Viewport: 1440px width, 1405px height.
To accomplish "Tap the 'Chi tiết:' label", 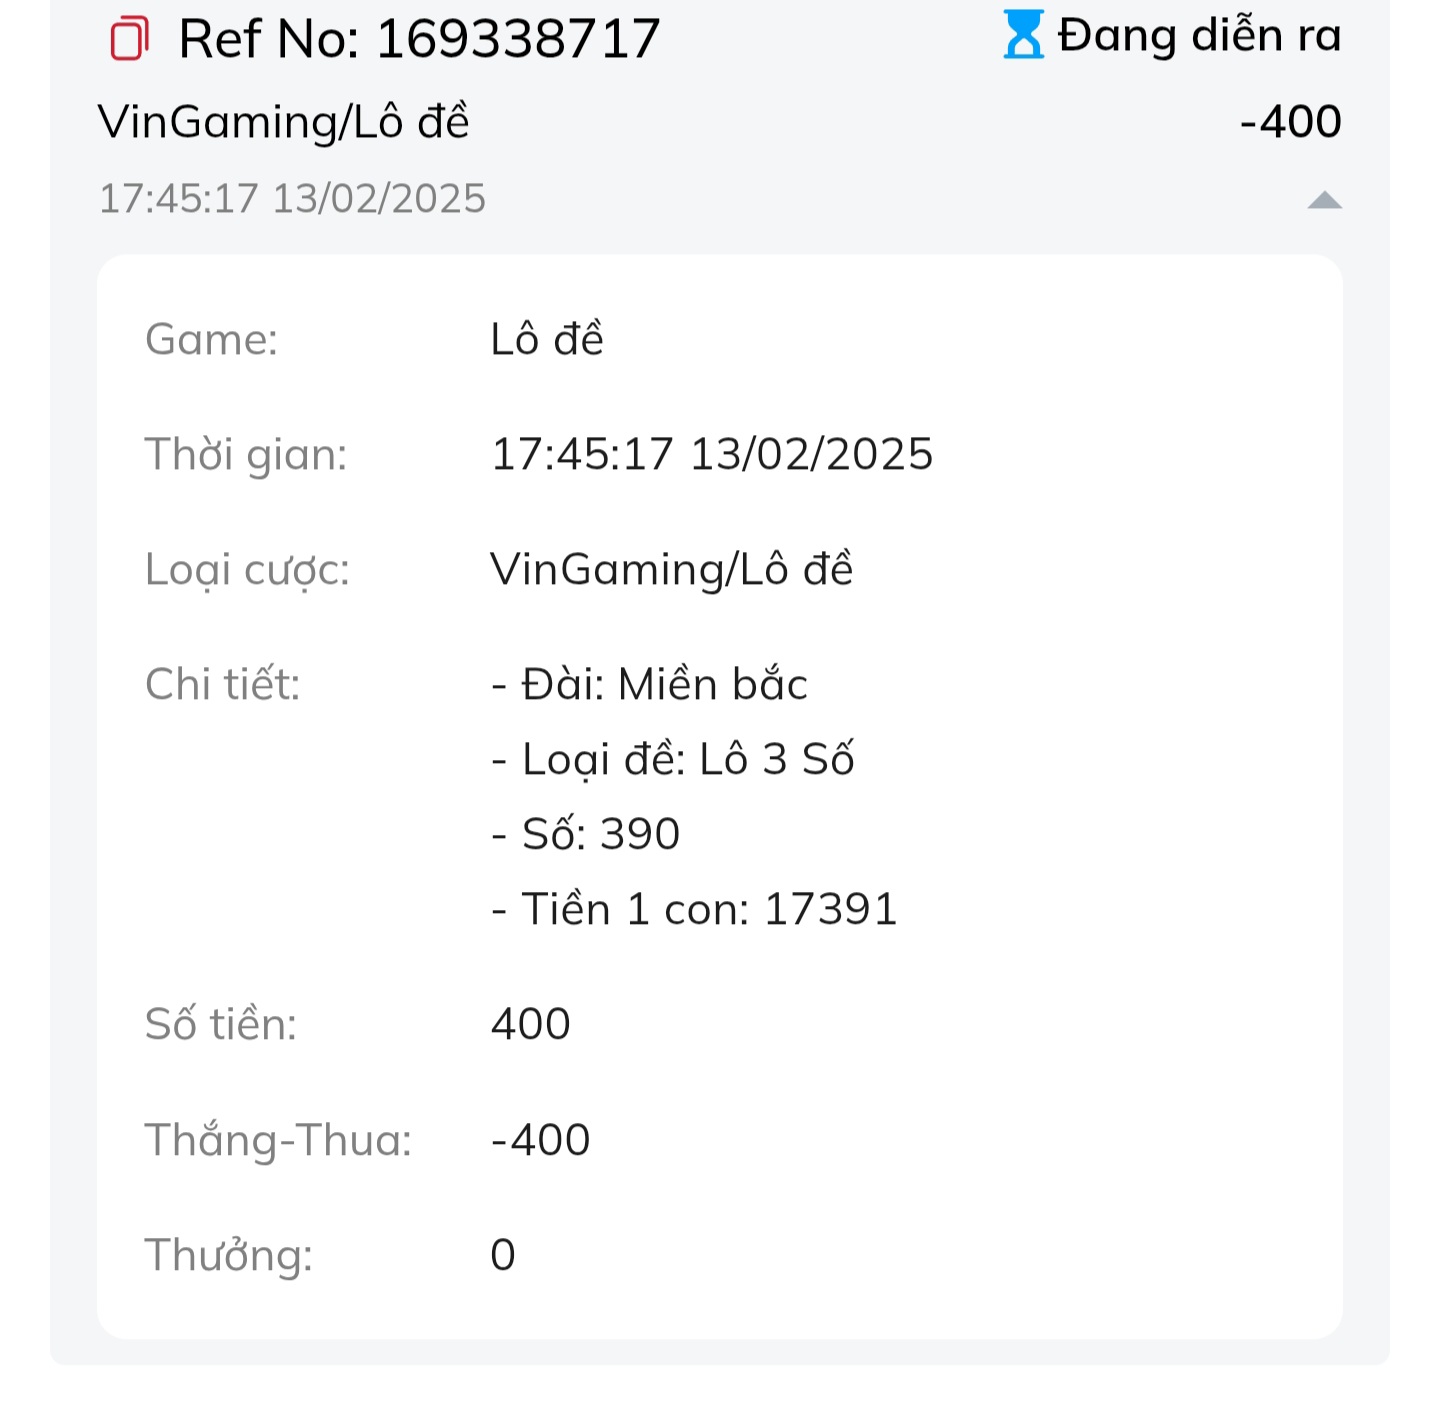I will tap(223, 684).
